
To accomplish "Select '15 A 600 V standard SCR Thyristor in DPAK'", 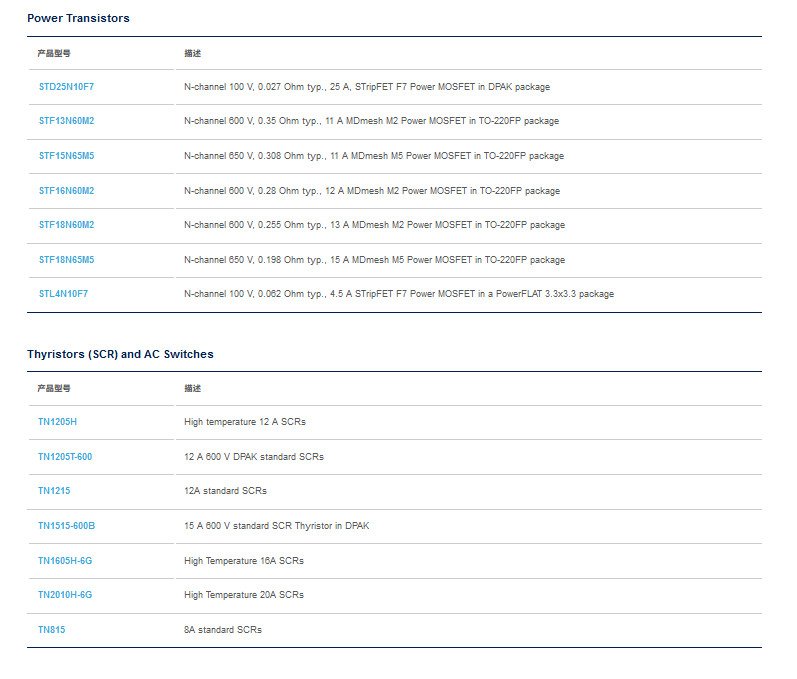I will (x=277, y=526).
